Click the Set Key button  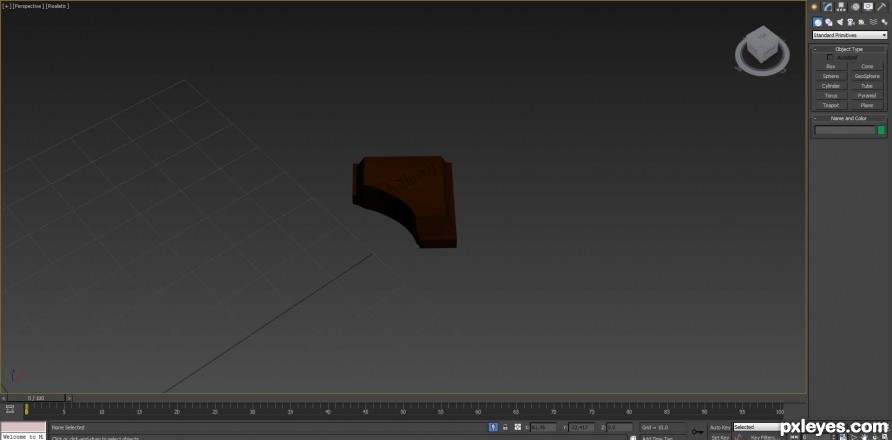pyautogui.click(x=720, y=437)
